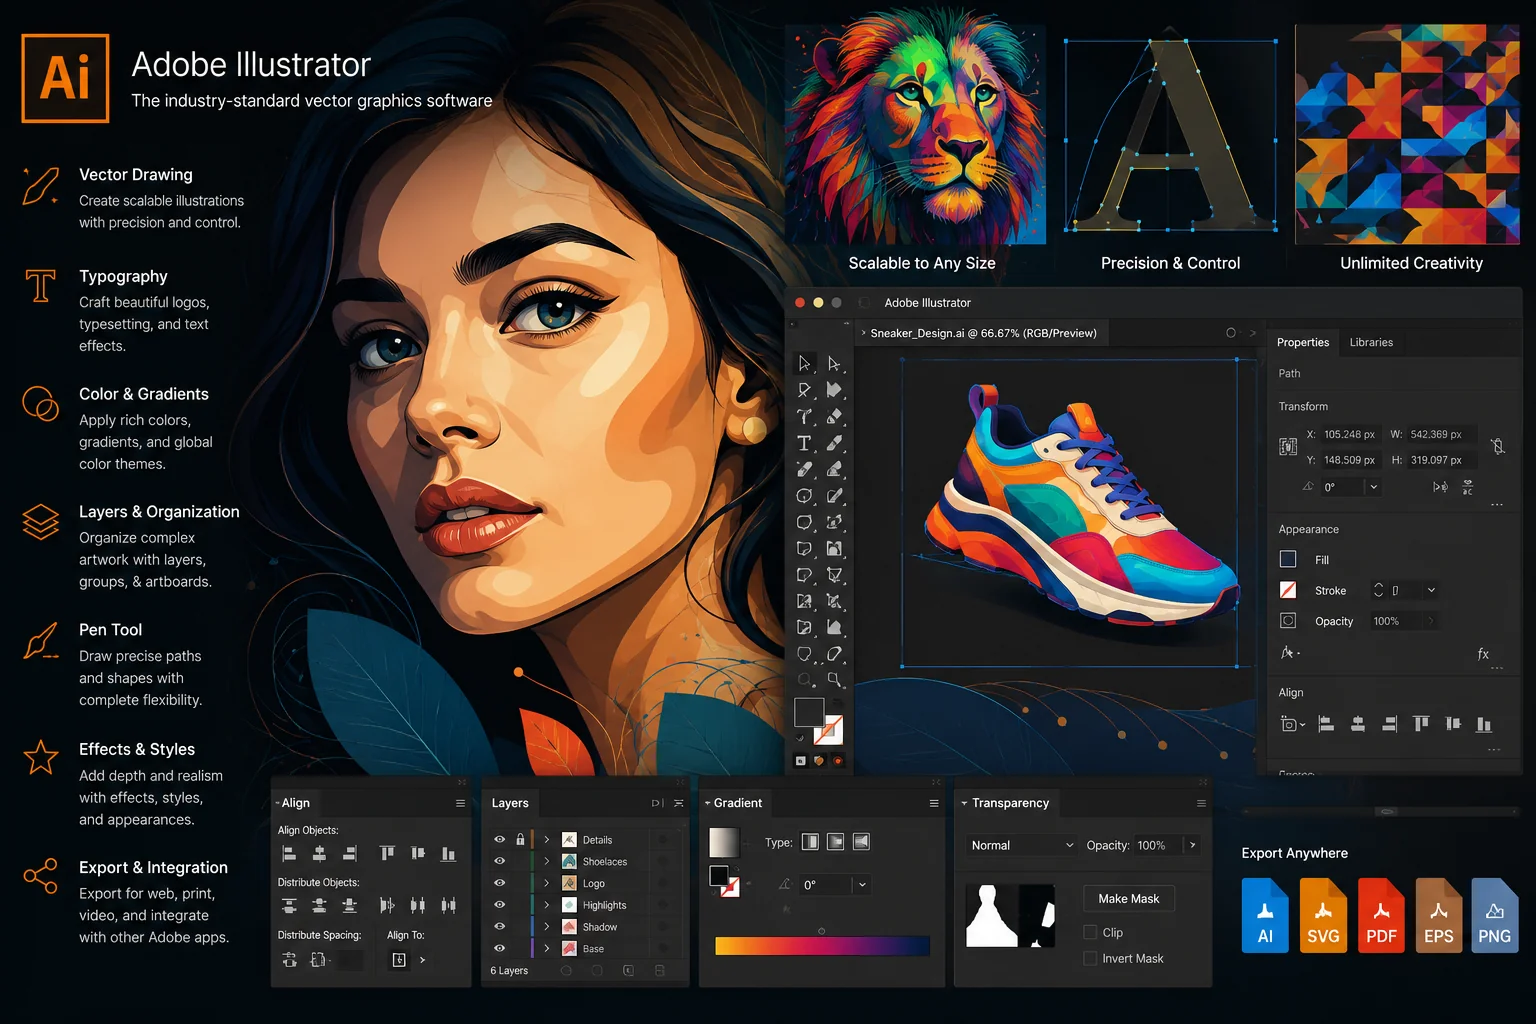Open the Normal blending mode dropdown
1536x1024 pixels.
pos(1022,845)
